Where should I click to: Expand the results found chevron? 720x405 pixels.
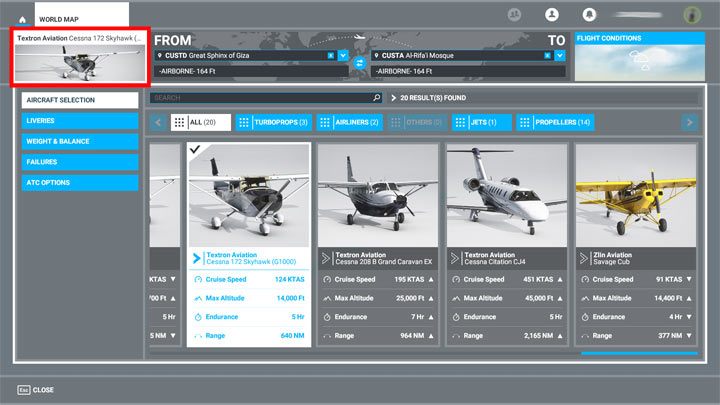point(394,98)
